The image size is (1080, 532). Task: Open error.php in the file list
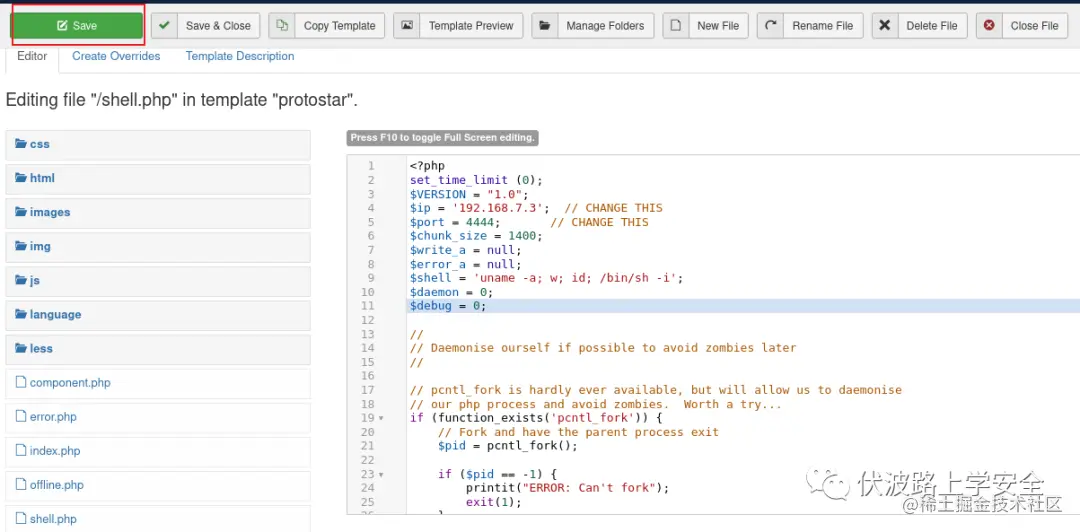coord(158,417)
